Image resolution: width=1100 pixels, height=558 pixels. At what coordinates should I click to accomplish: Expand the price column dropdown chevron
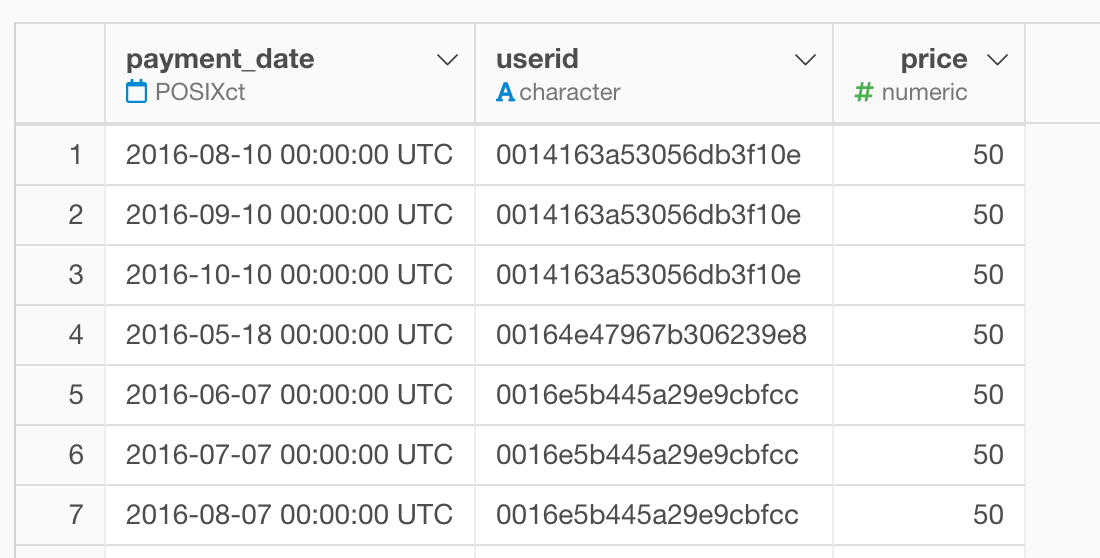click(998, 60)
